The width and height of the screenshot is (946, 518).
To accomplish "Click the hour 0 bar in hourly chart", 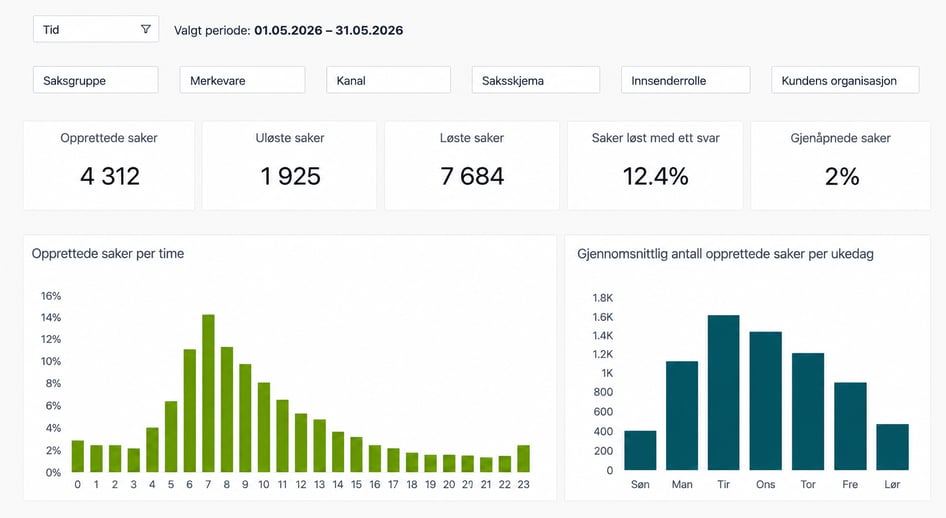I will pyautogui.click(x=78, y=456).
